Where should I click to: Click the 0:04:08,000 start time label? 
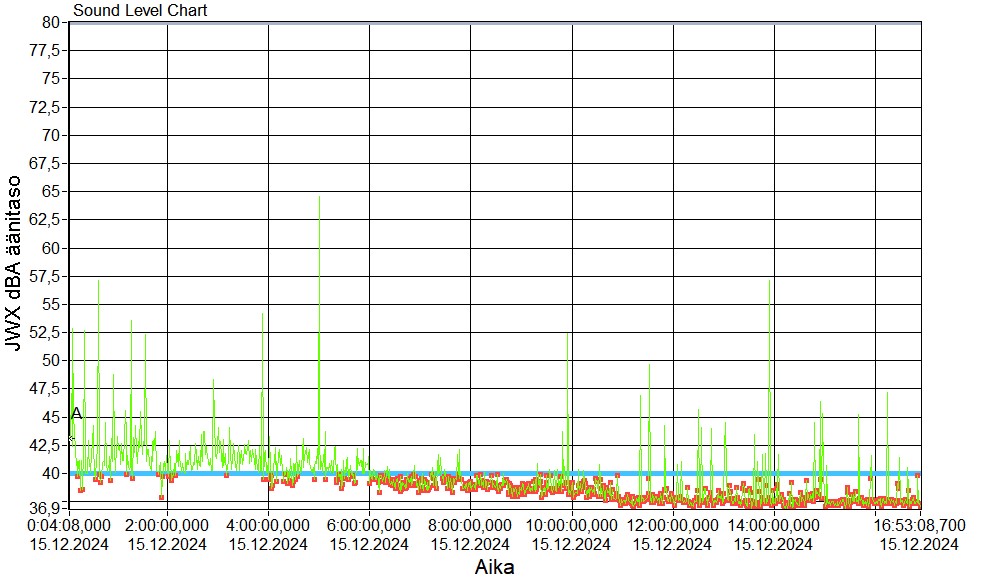67,523
